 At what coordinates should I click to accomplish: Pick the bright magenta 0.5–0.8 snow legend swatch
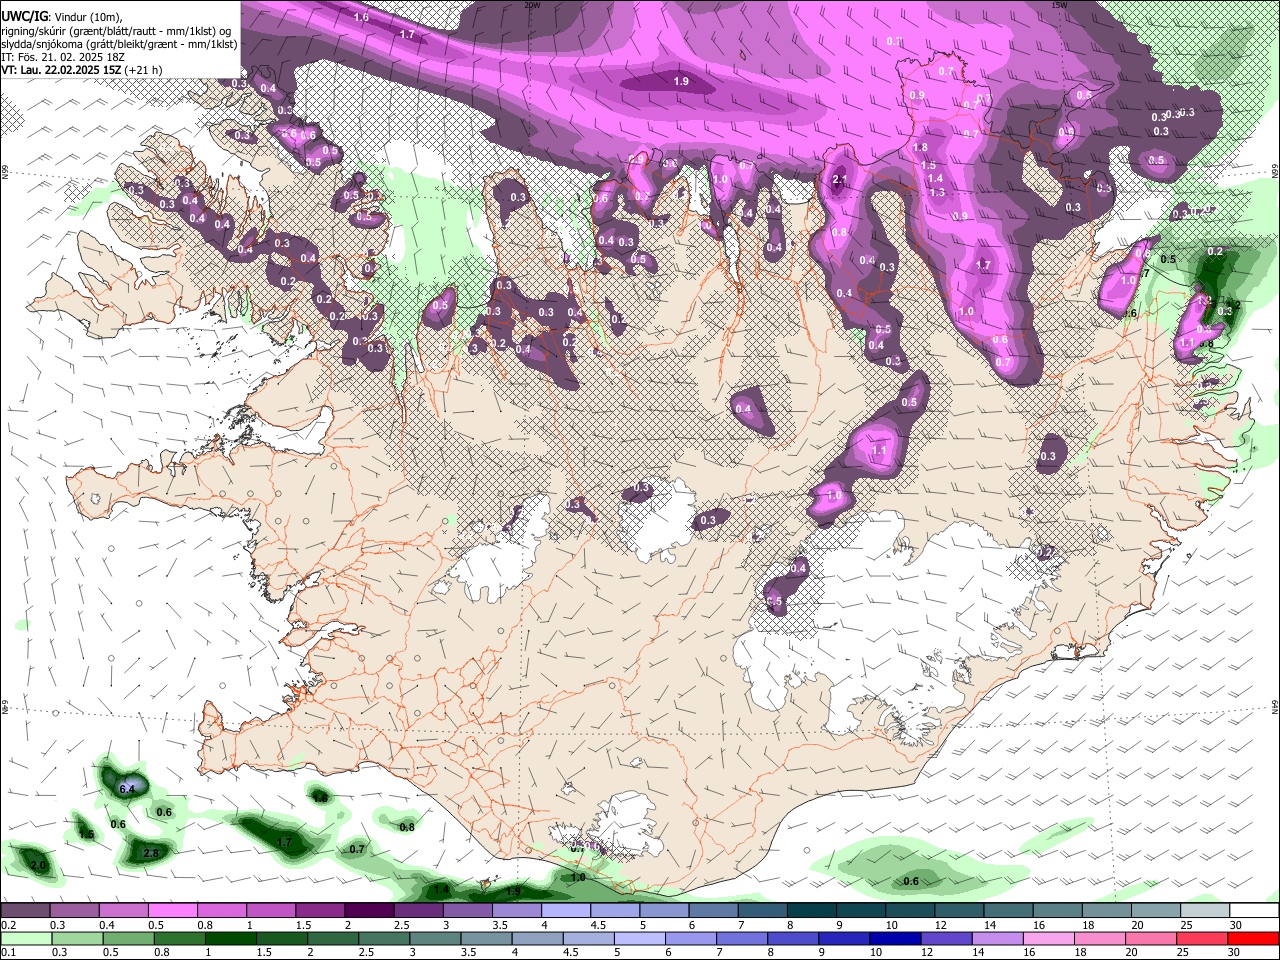[172, 911]
